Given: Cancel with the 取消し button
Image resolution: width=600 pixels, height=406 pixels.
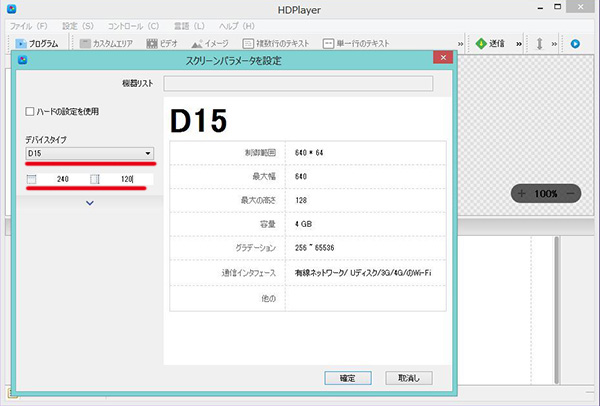Looking at the screenshot, I should pos(409,378).
